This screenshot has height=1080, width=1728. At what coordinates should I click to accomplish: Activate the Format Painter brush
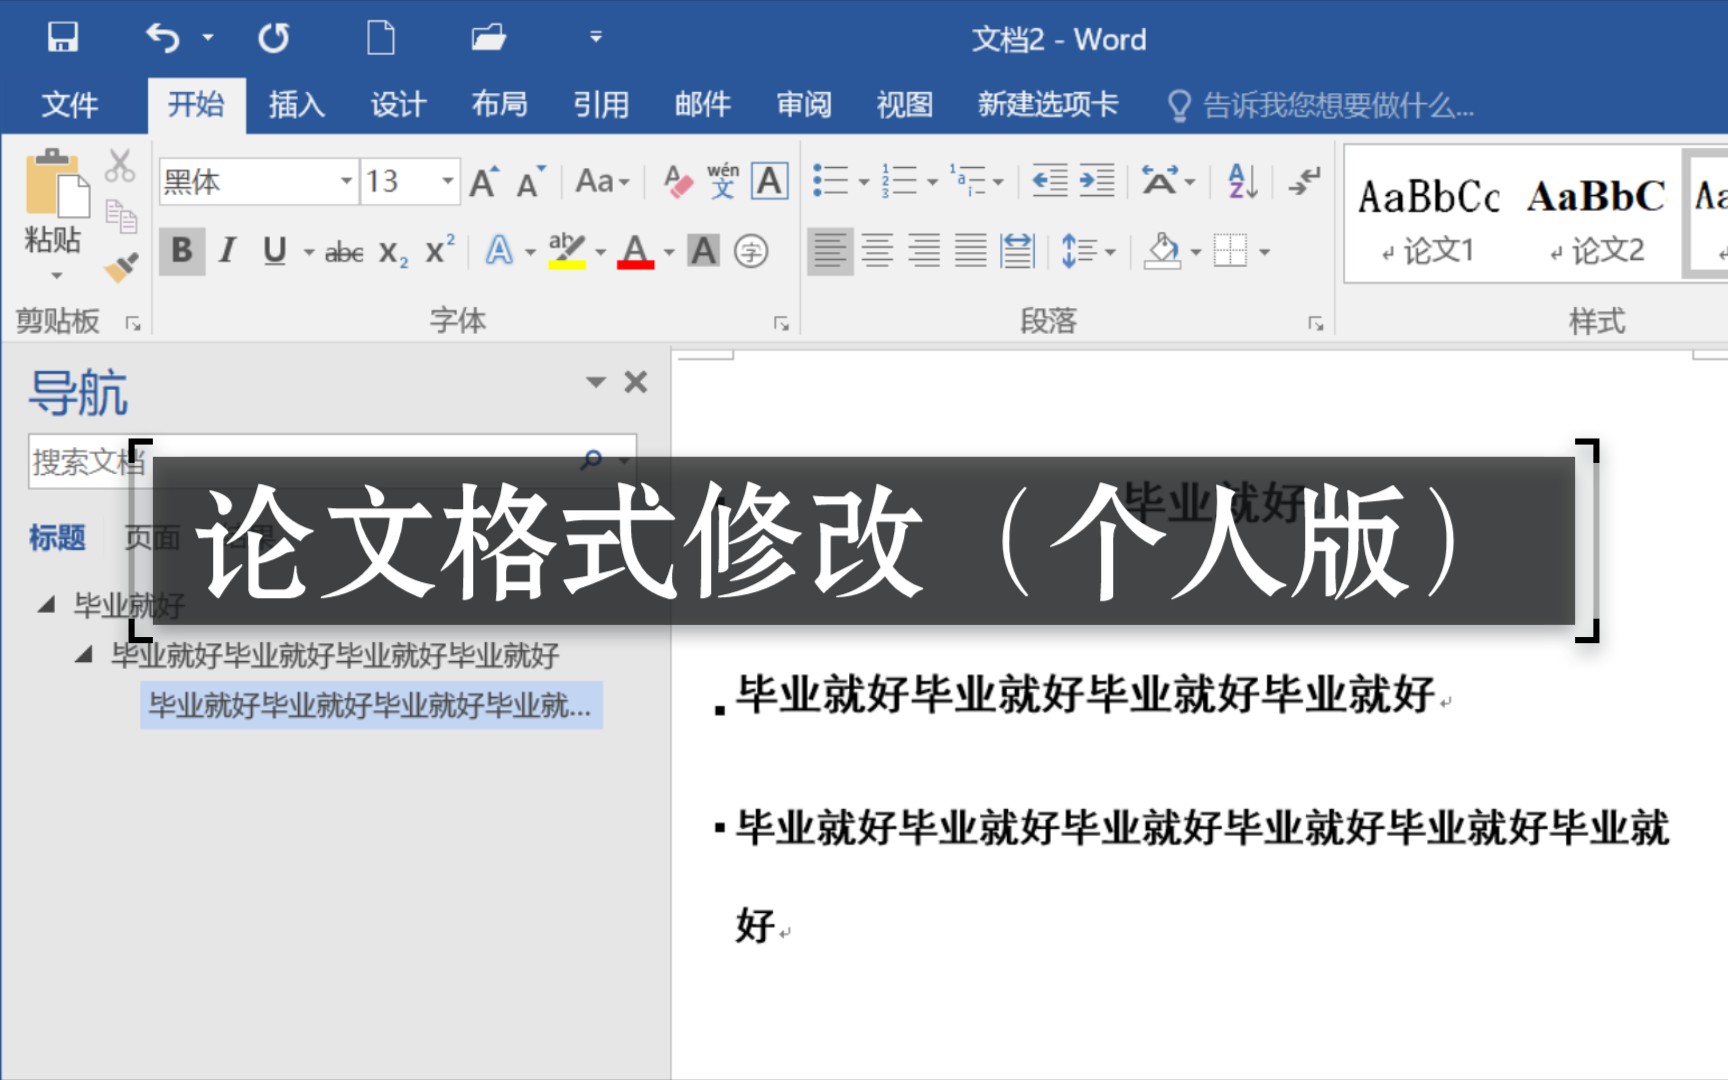pos(121,266)
